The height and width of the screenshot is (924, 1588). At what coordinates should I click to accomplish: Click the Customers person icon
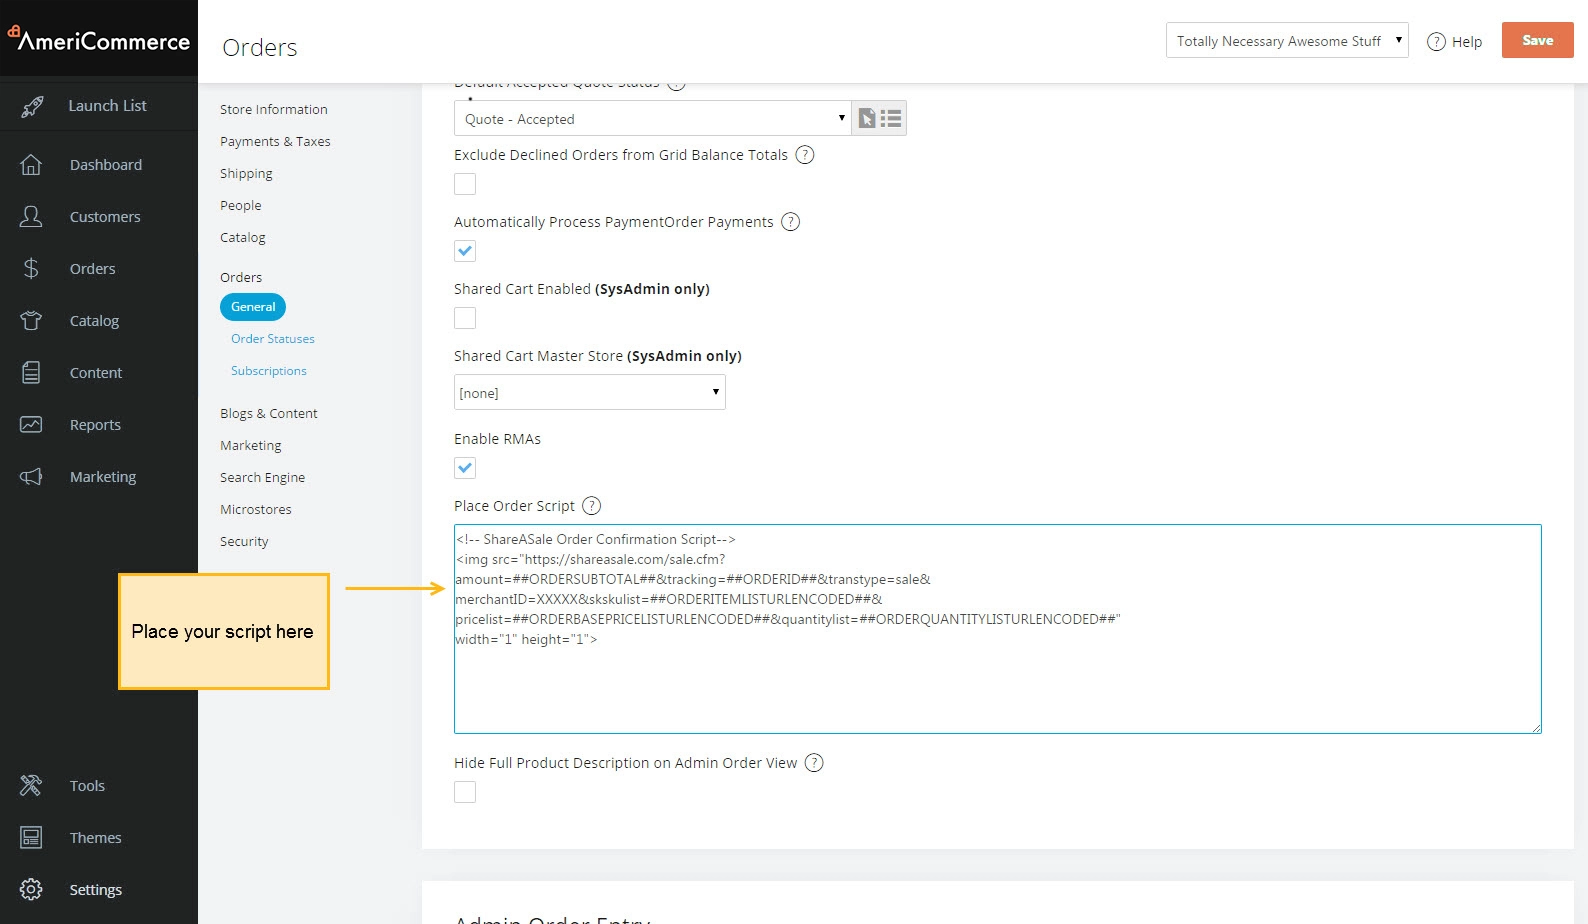pyautogui.click(x=31, y=217)
